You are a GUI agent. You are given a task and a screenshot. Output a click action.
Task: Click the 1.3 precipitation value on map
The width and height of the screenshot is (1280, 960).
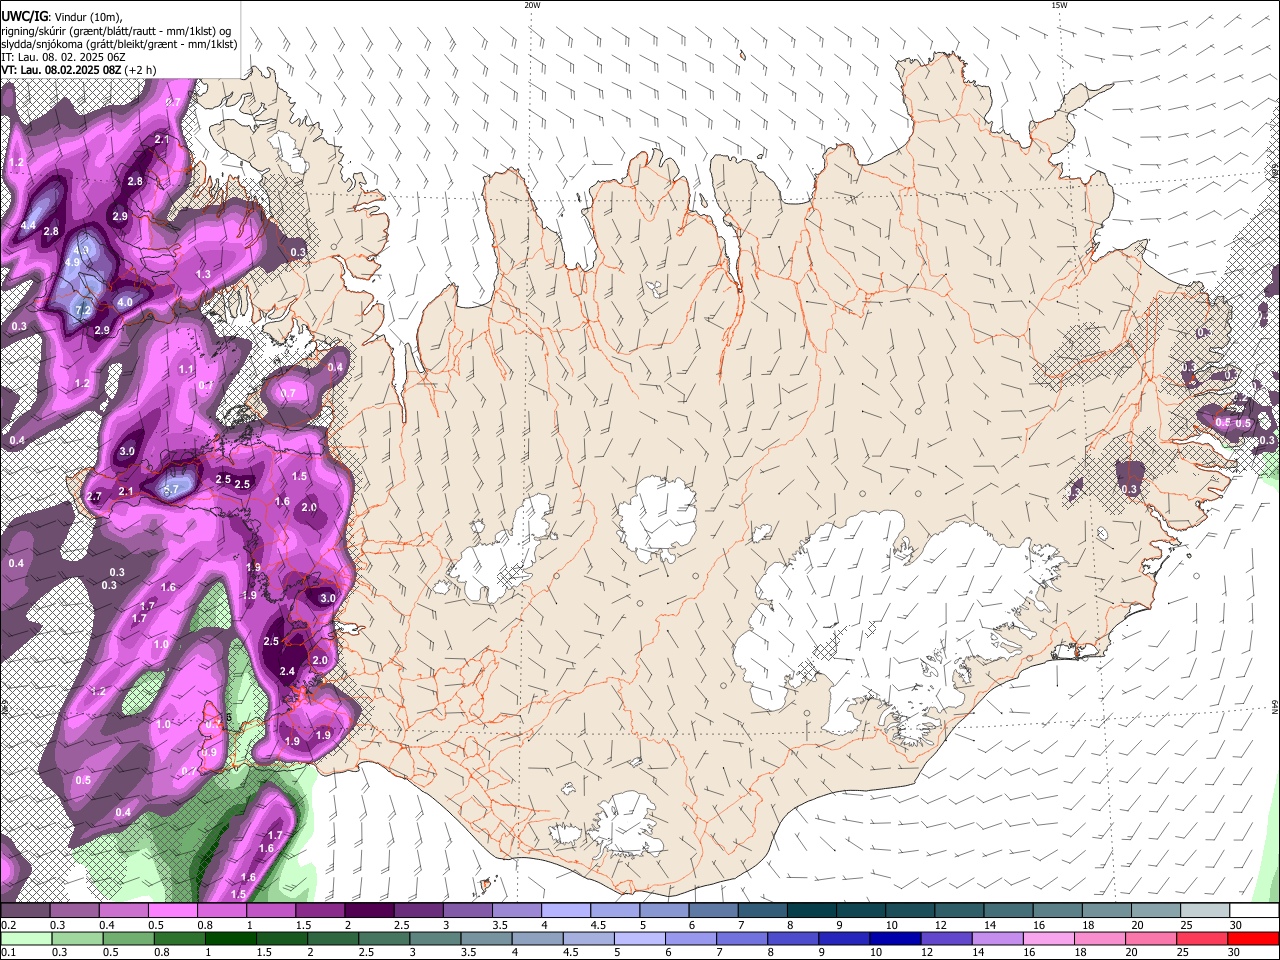(203, 274)
